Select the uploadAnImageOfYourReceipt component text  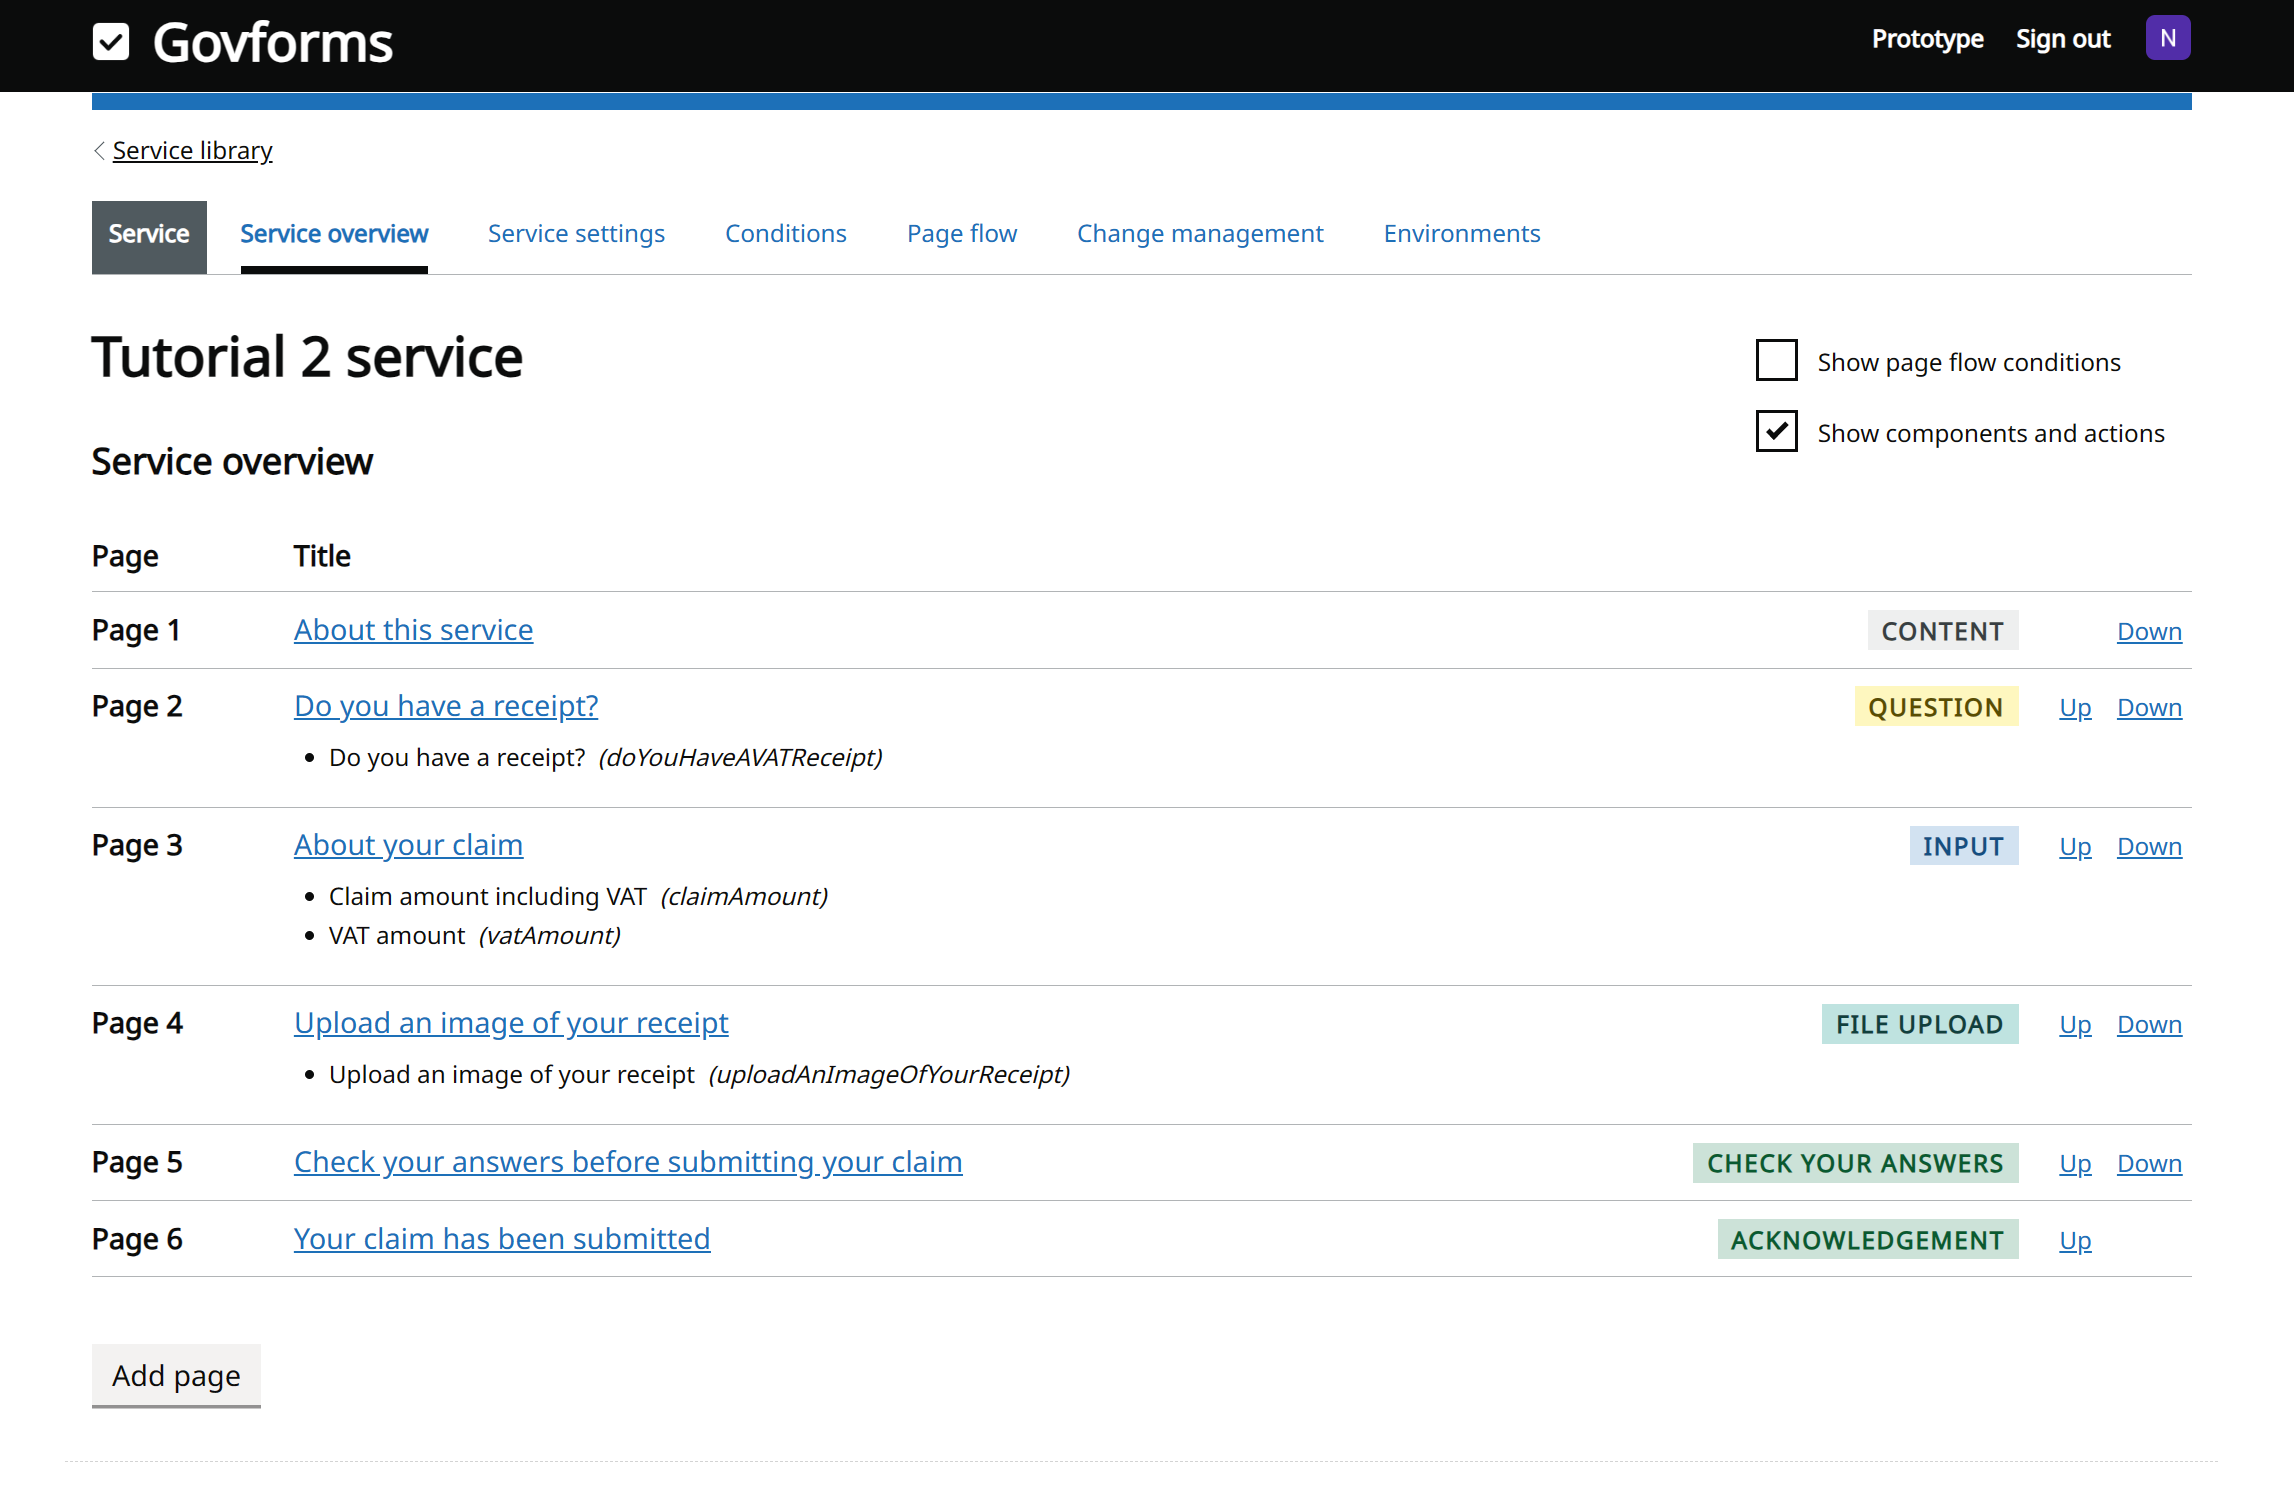889,1075
